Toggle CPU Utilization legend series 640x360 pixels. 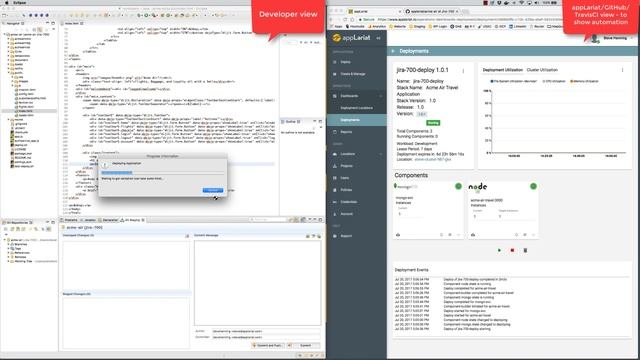pyautogui.click(x=554, y=81)
